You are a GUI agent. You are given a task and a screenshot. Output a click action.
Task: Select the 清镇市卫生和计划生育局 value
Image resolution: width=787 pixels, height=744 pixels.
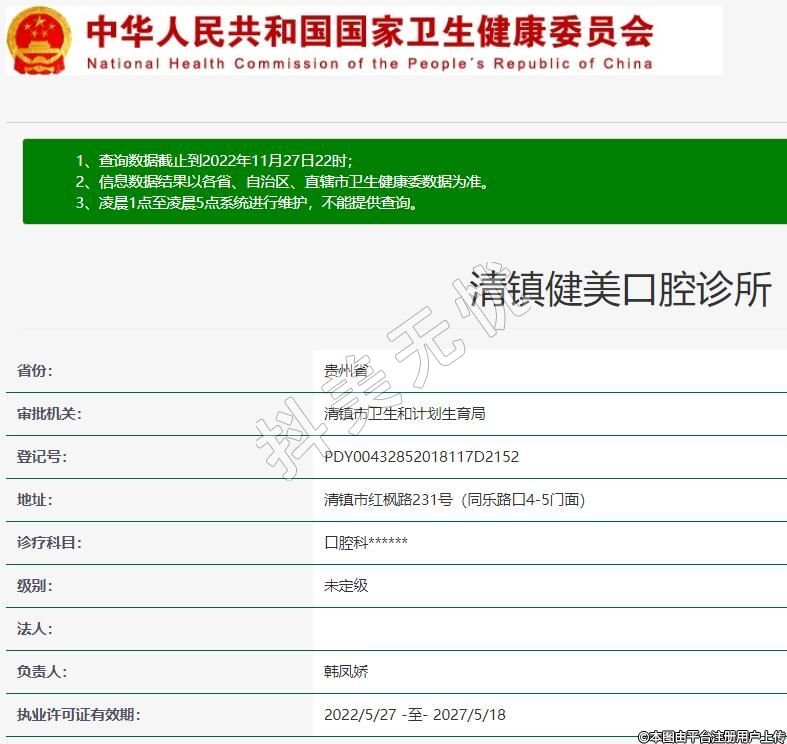[x=404, y=414]
